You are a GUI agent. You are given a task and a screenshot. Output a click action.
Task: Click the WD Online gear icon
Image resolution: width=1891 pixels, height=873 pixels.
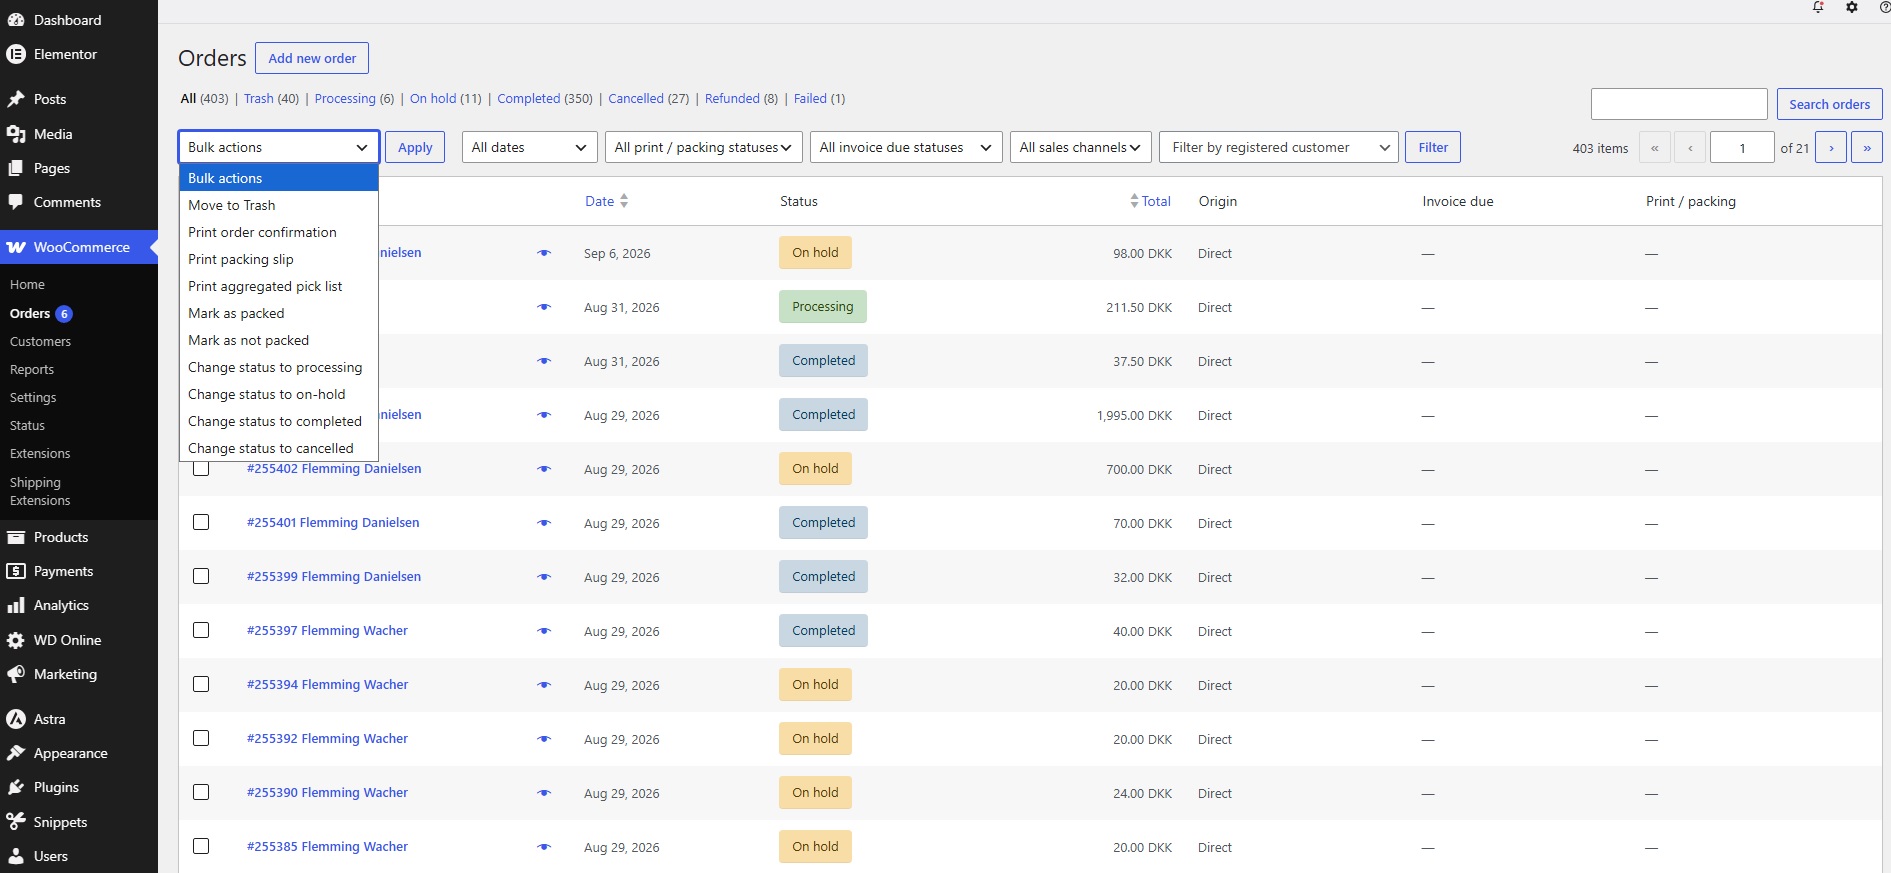(x=16, y=640)
